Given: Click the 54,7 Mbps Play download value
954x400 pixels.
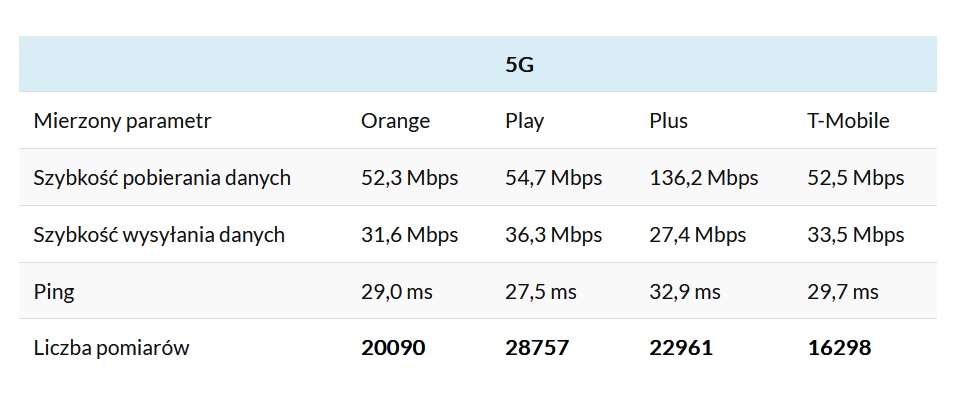Looking at the screenshot, I should pos(554,178).
